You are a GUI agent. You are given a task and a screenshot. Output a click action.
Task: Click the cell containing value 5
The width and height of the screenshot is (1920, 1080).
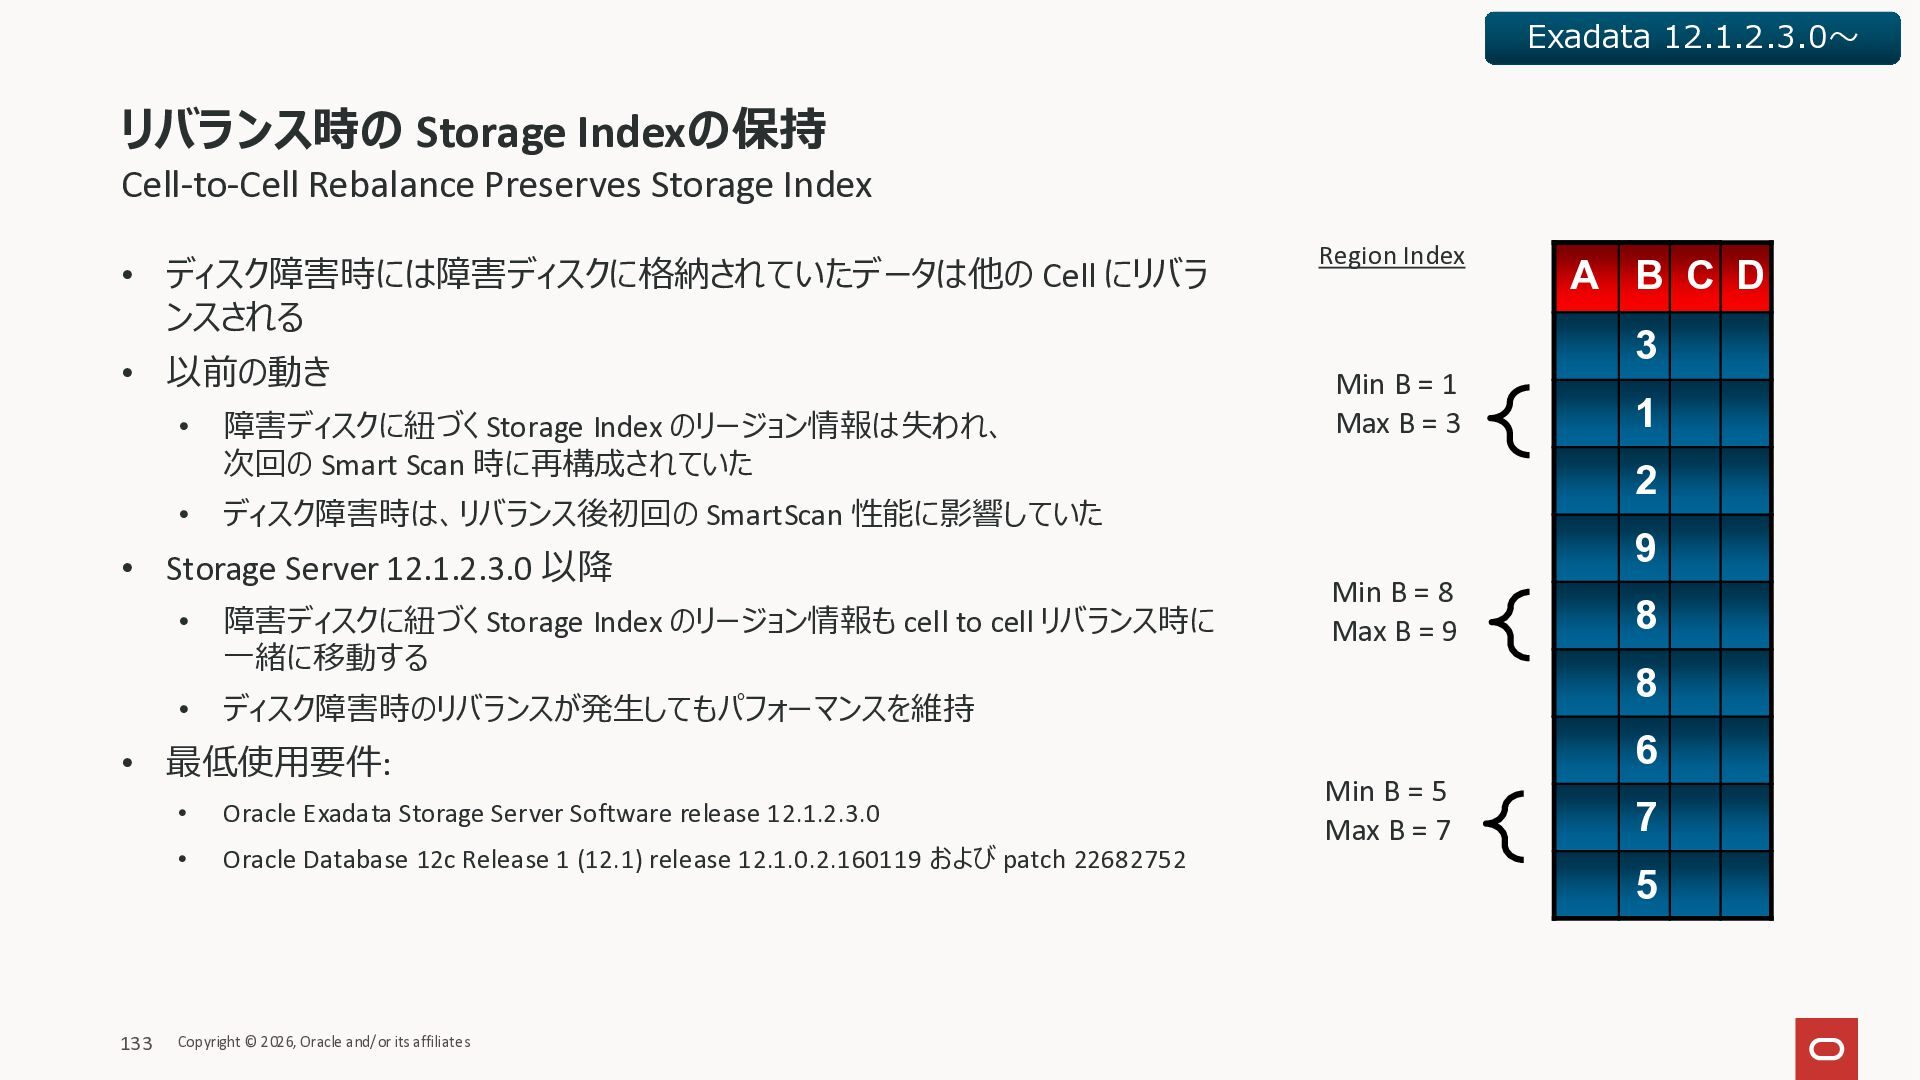(1645, 885)
